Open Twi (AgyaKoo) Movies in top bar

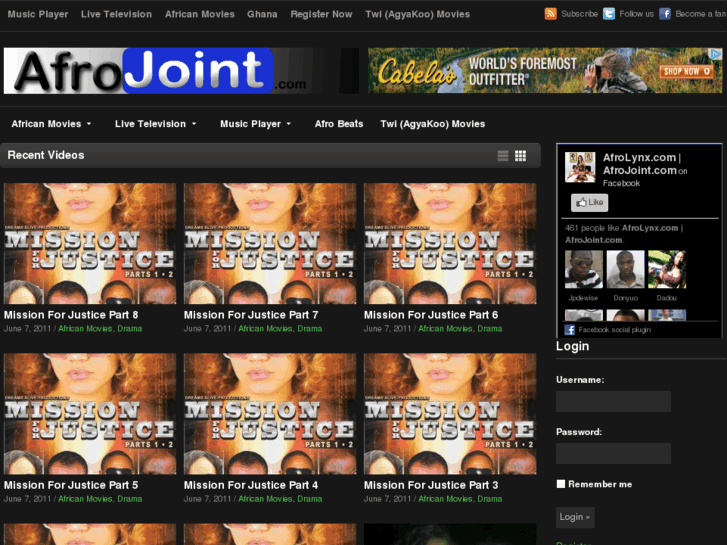[x=418, y=14]
